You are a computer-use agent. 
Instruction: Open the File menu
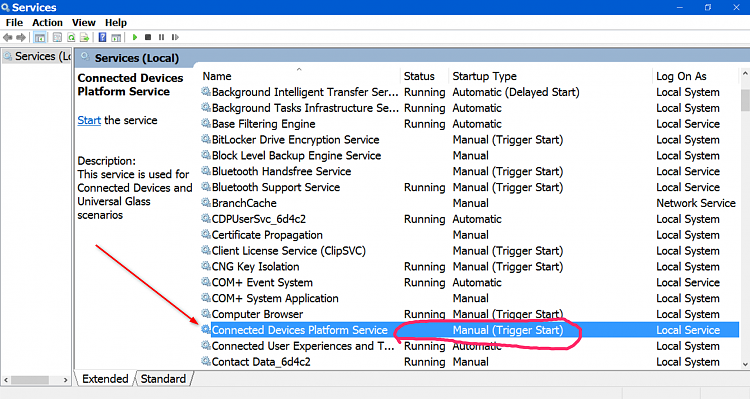[x=14, y=22]
